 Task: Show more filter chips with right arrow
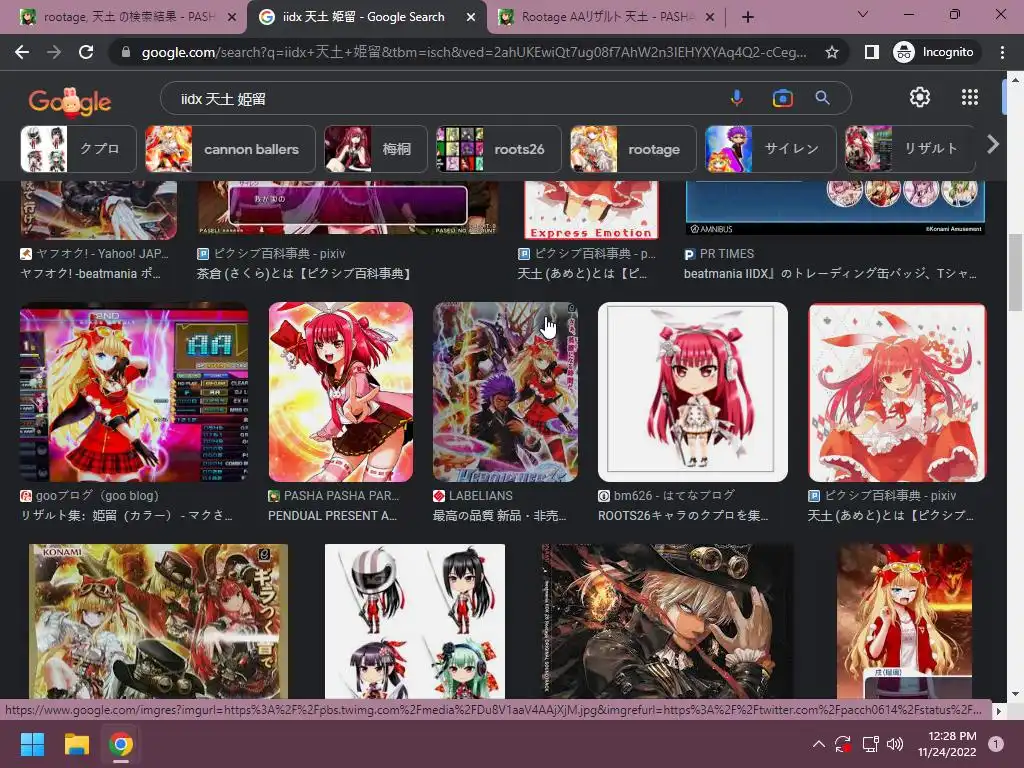tap(993, 144)
